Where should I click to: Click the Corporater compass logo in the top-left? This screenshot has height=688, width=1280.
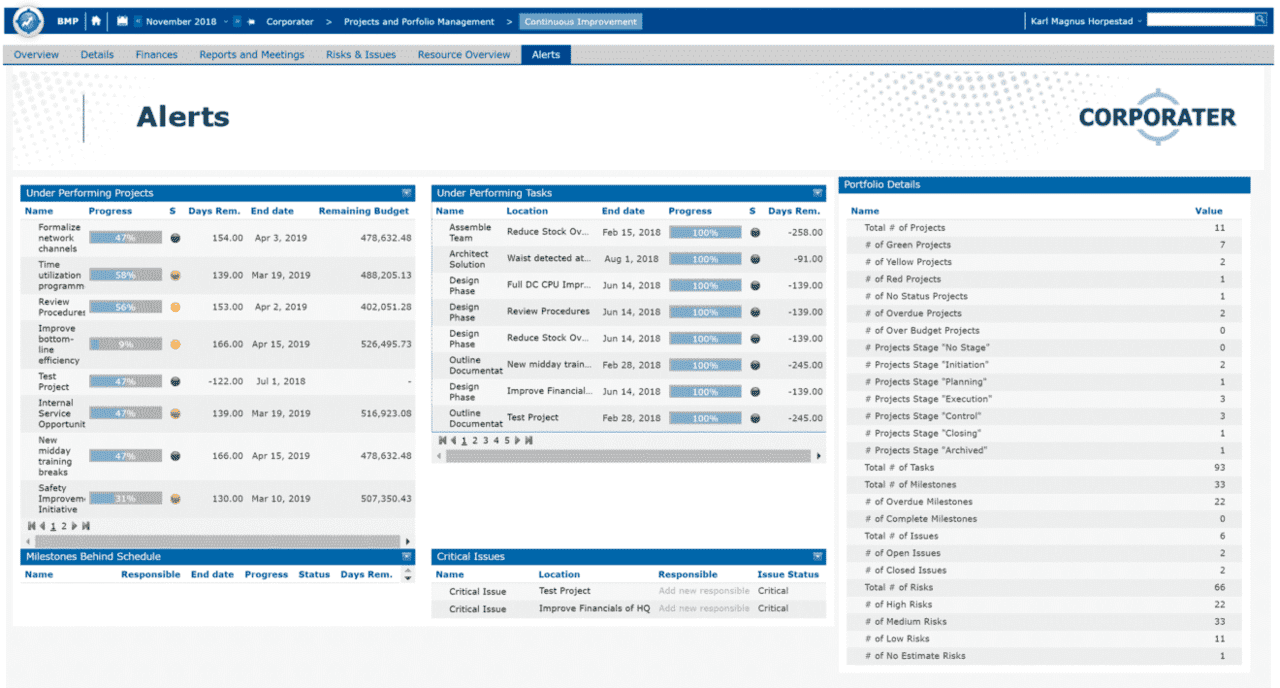click(x=29, y=21)
